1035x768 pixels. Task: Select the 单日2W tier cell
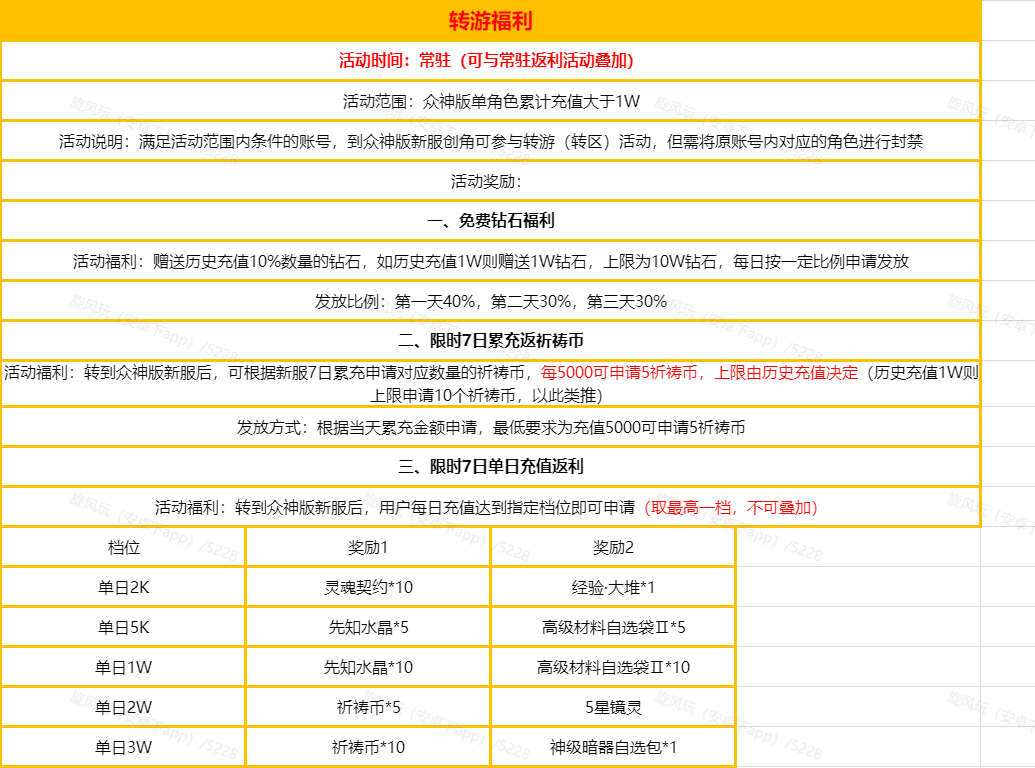click(x=123, y=707)
